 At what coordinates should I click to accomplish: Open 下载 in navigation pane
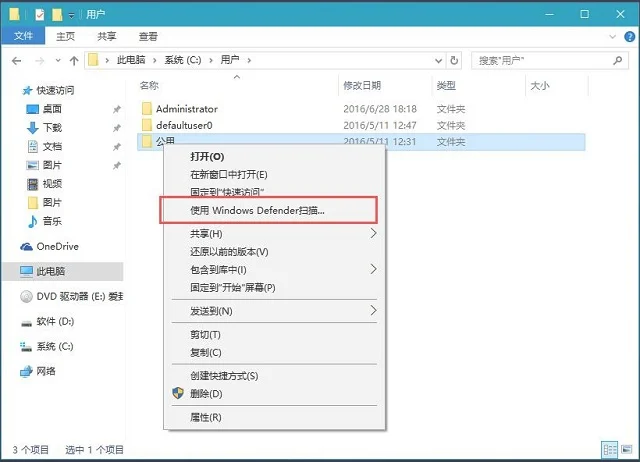(x=52, y=128)
